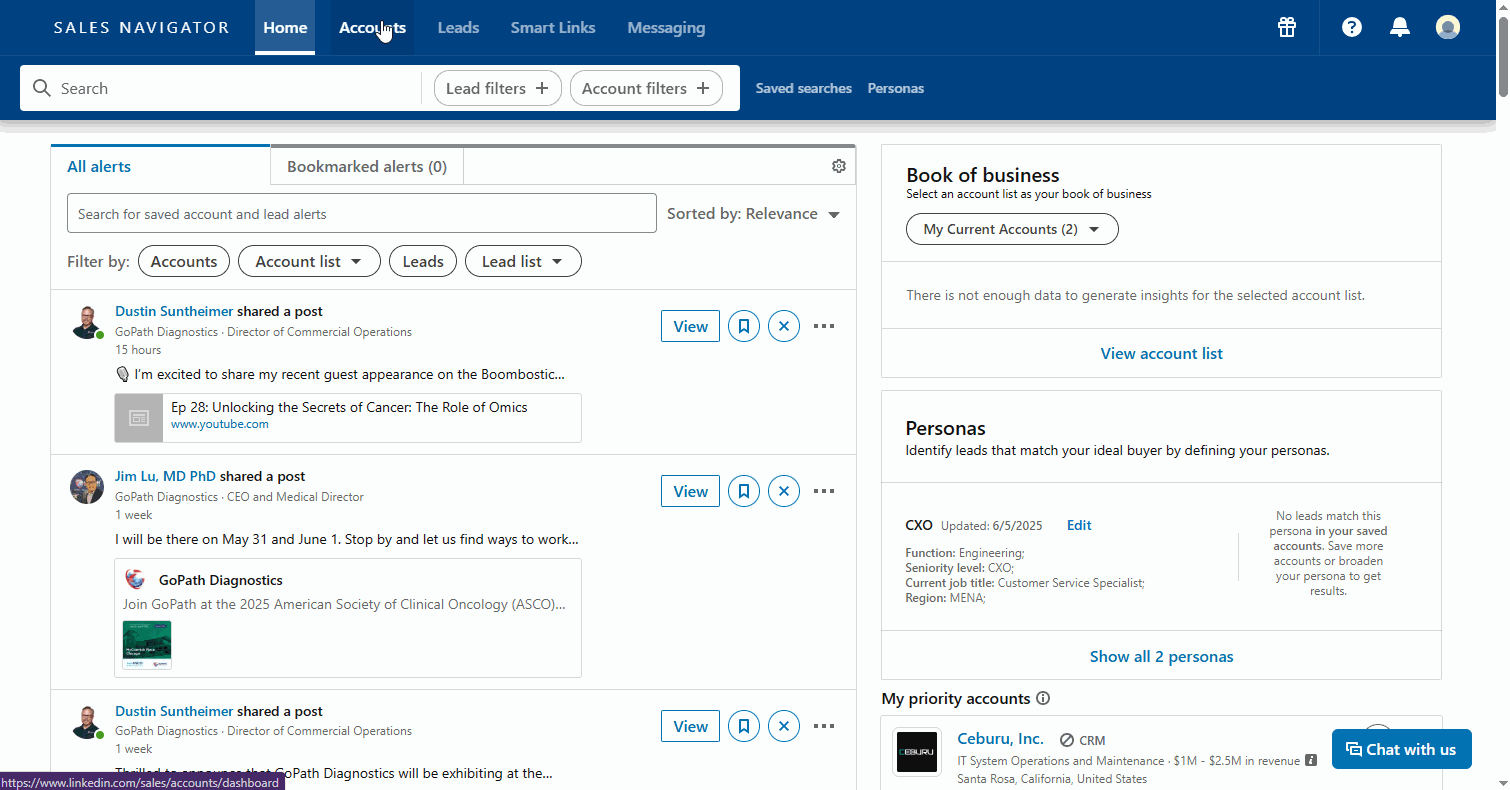Expand the Account list filter dropdown
This screenshot has height=790, width=1510.
[309, 261]
